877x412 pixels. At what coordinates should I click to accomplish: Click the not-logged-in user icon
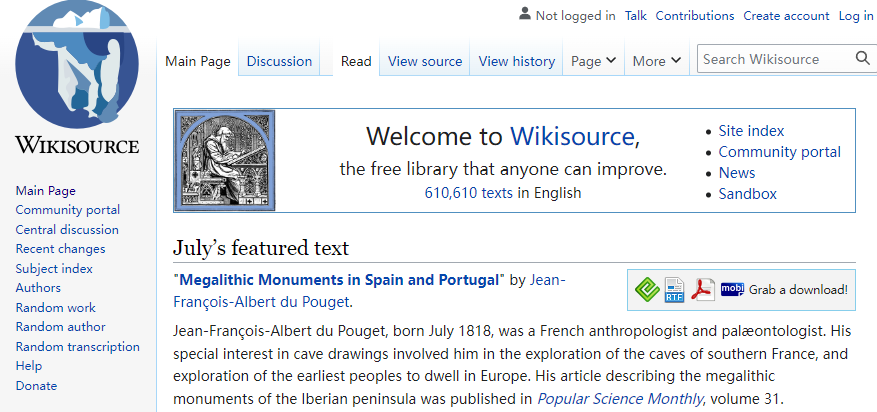click(x=525, y=14)
